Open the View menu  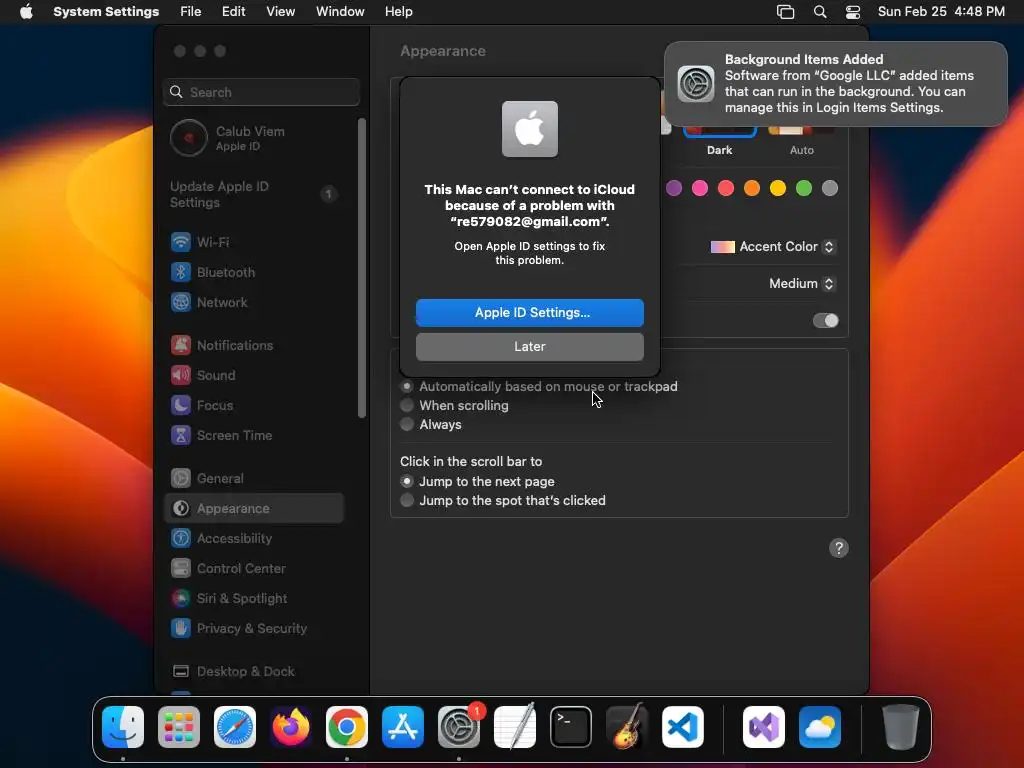coord(281,12)
